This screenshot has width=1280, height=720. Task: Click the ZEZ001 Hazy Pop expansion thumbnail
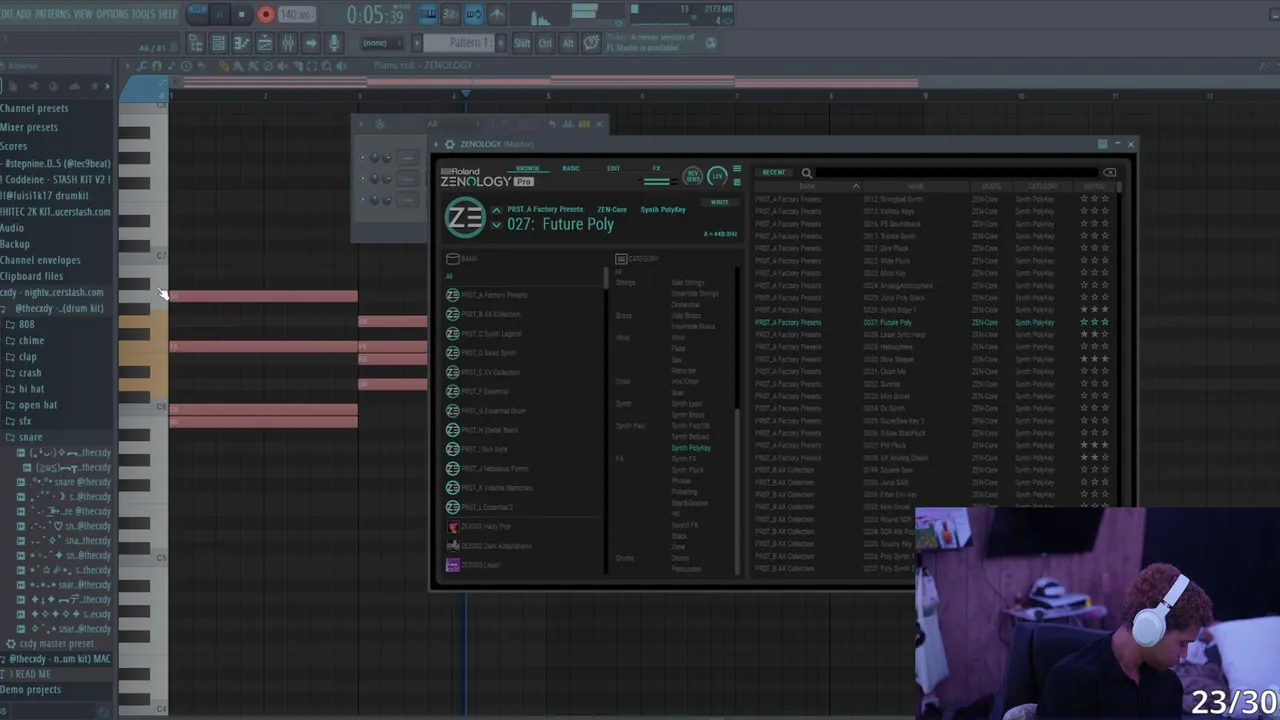[453, 527]
